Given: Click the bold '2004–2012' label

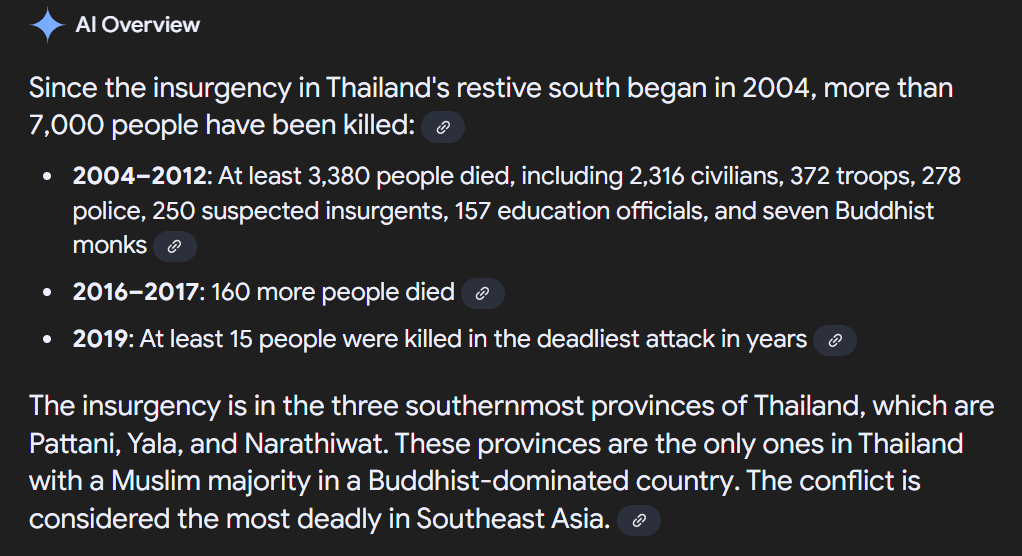Looking at the screenshot, I should (139, 176).
